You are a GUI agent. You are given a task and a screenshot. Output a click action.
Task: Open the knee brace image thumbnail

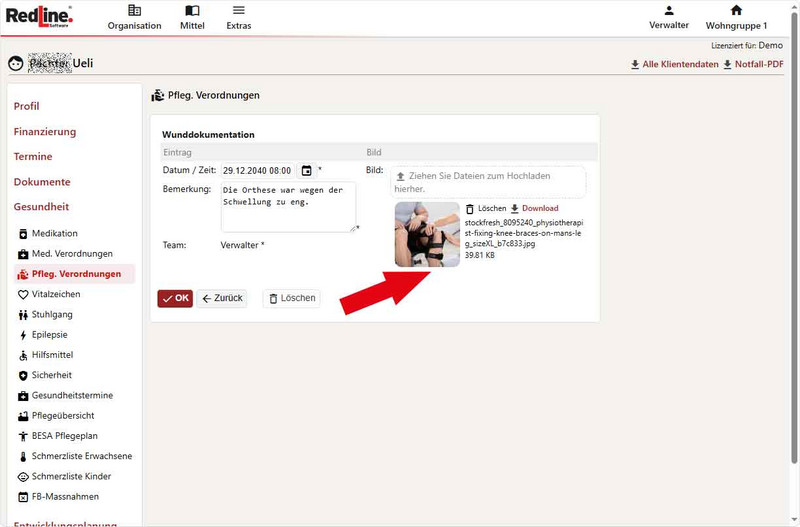[427, 234]
